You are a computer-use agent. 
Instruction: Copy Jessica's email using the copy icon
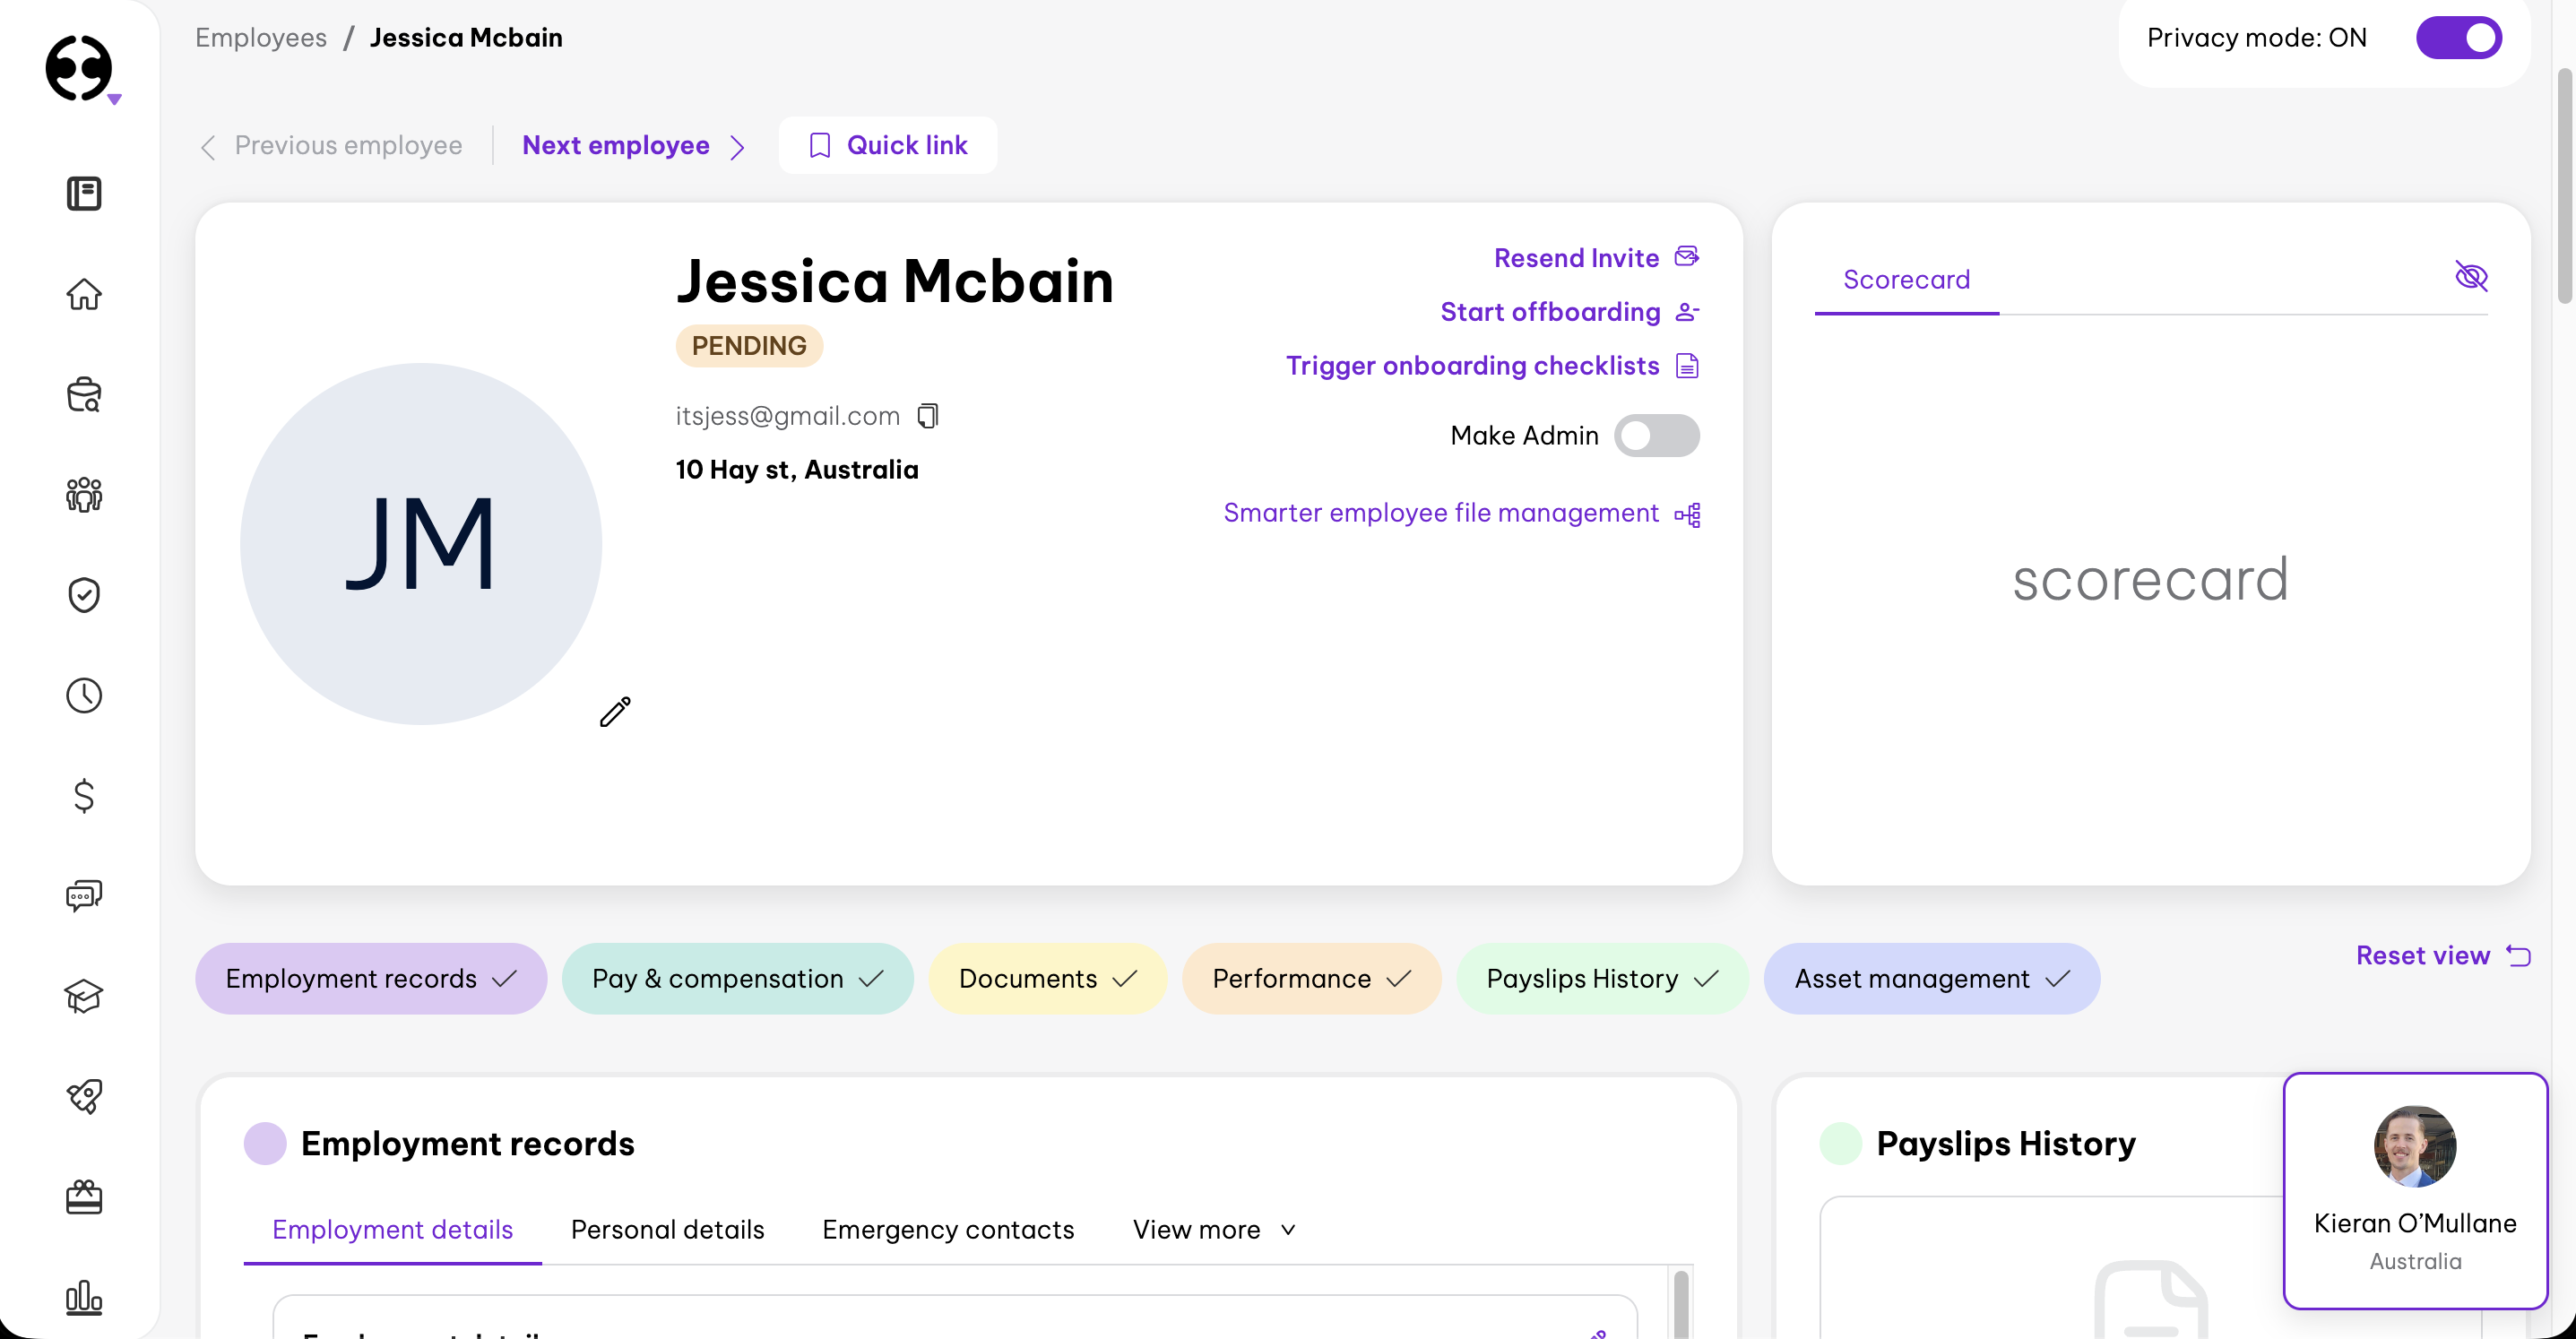927,416
